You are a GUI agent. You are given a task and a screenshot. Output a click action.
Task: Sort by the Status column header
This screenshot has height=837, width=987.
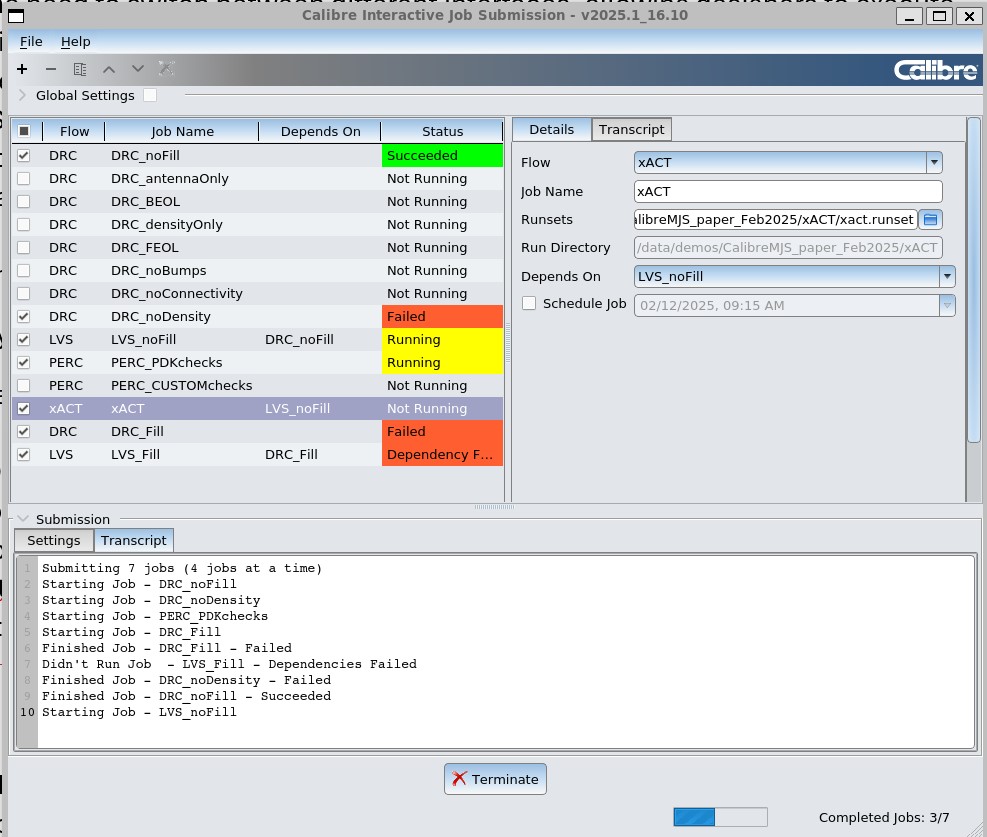(442, 132)
